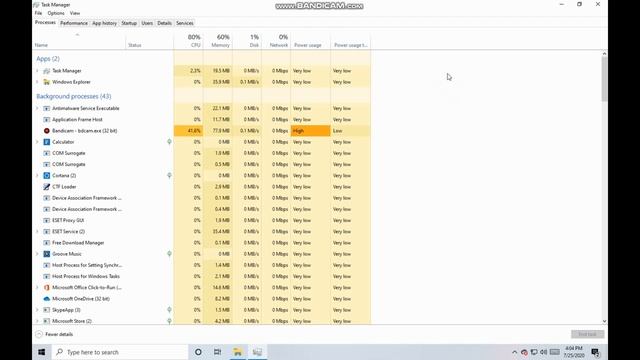640x360 pixels.
Task: Click the Background processes (43) heading
Action: tap(74, 96)
